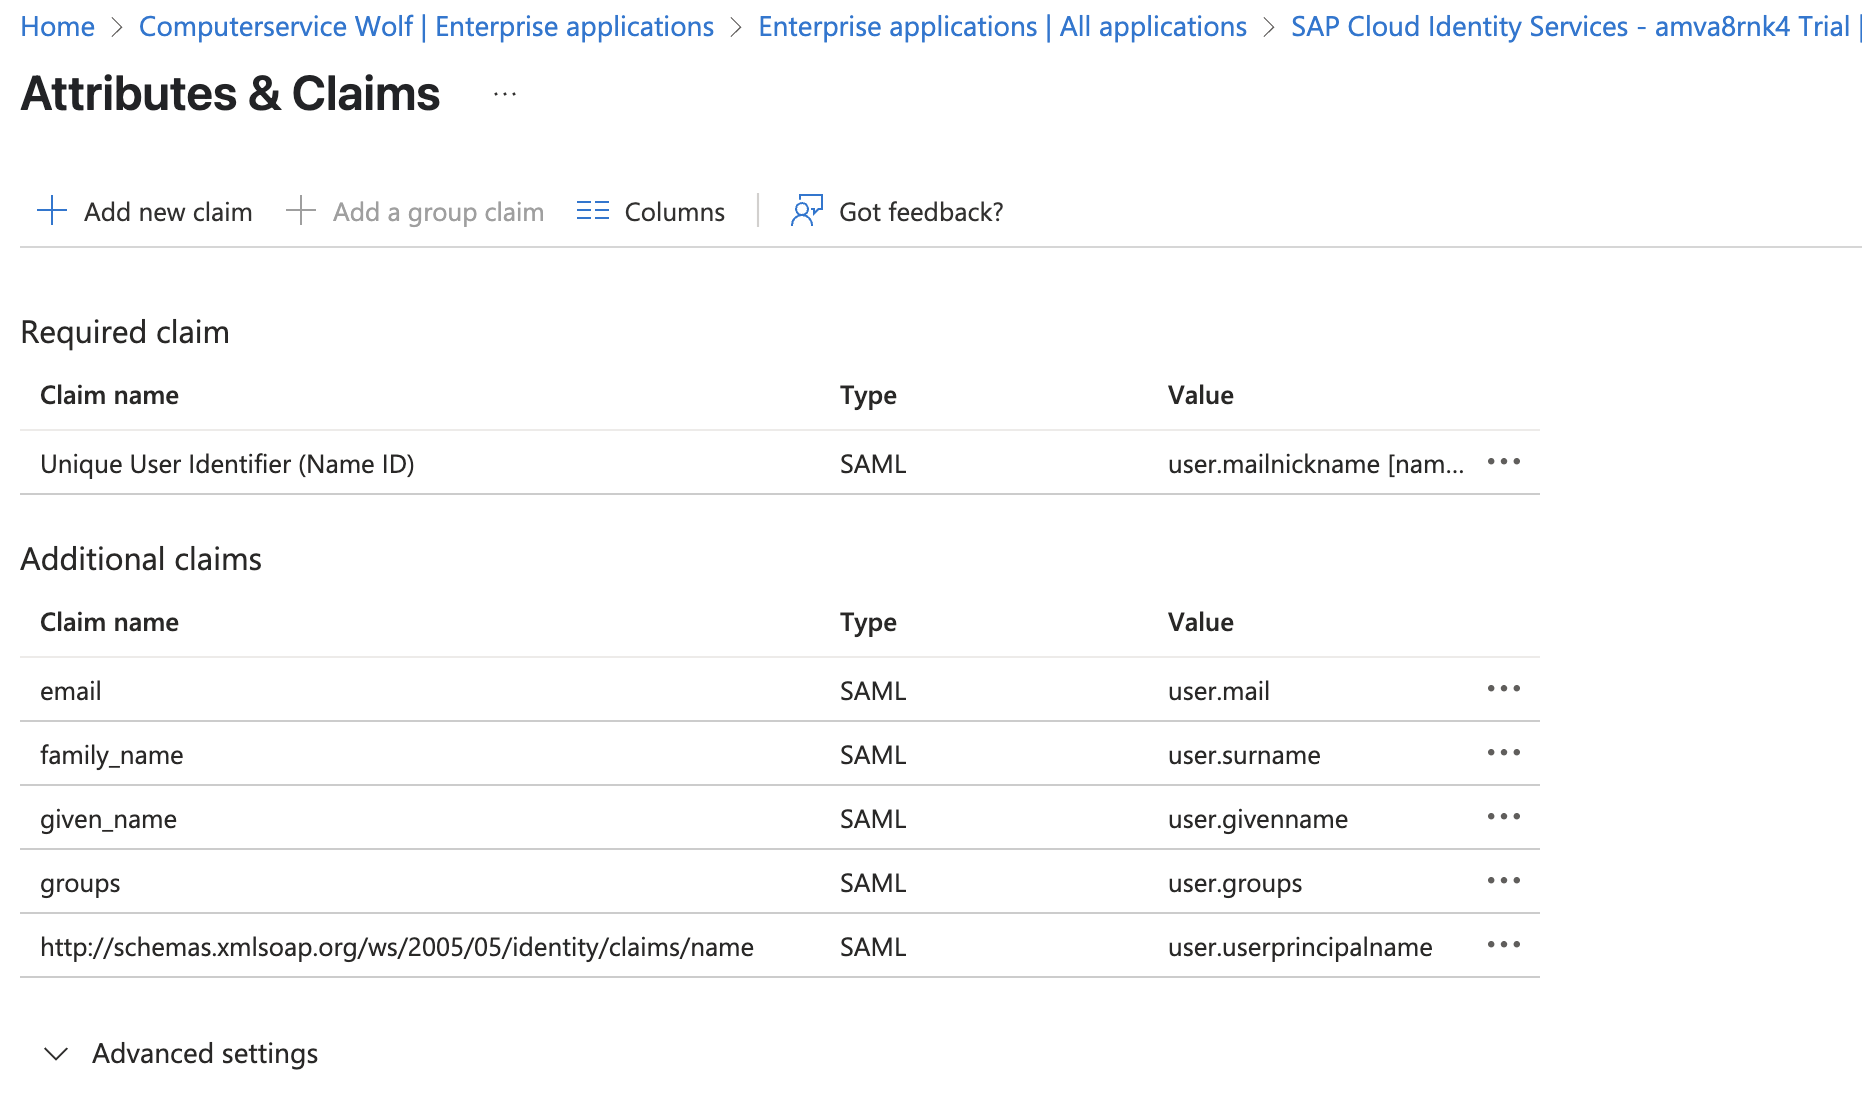Open more options beside Attributes & Claims title

coord(505,94)
